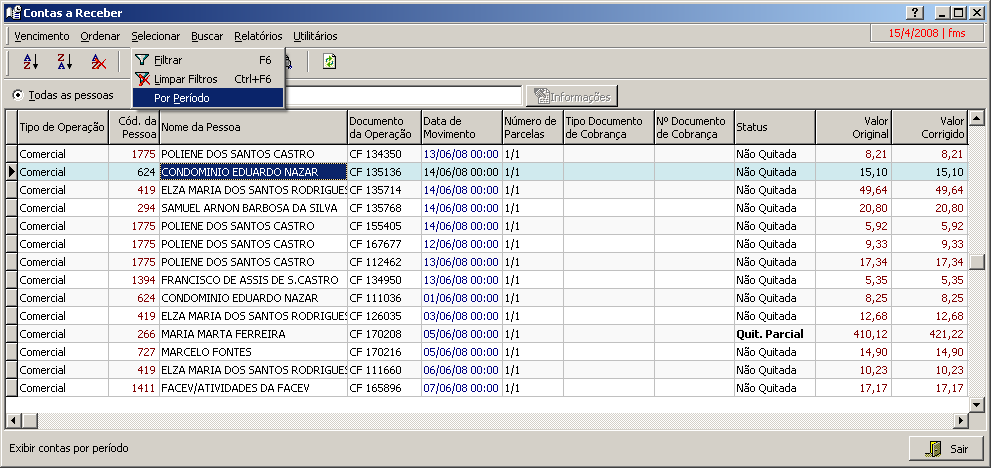The width and height of the screenshot is (991, 468).
Task: Open the Utilitários menu
Action: pos(315,36)
